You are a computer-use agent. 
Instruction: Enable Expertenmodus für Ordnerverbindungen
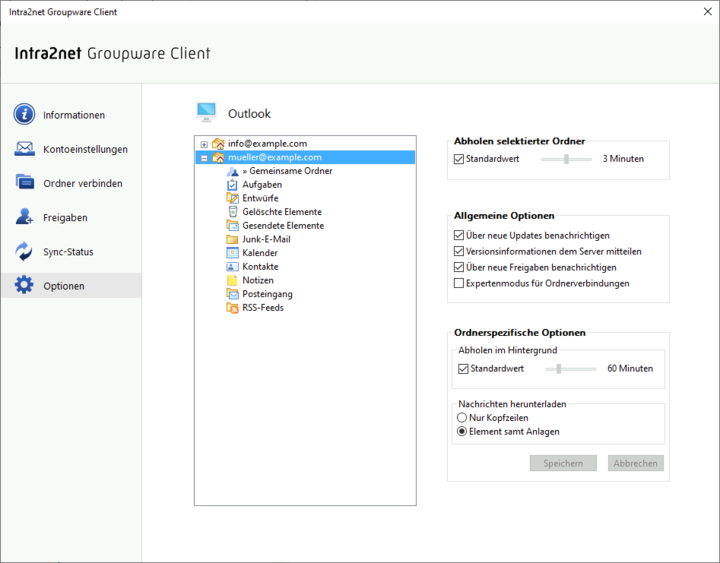click(459, 283)
